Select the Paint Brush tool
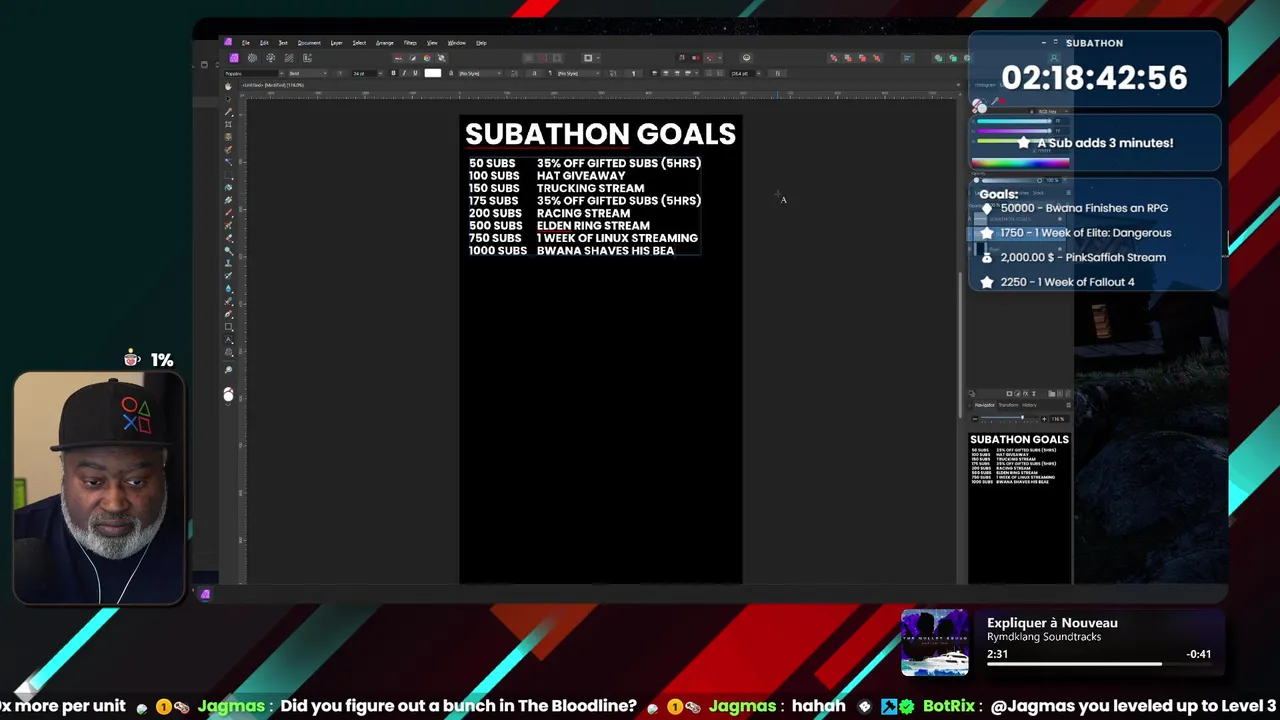 point(229,212)
